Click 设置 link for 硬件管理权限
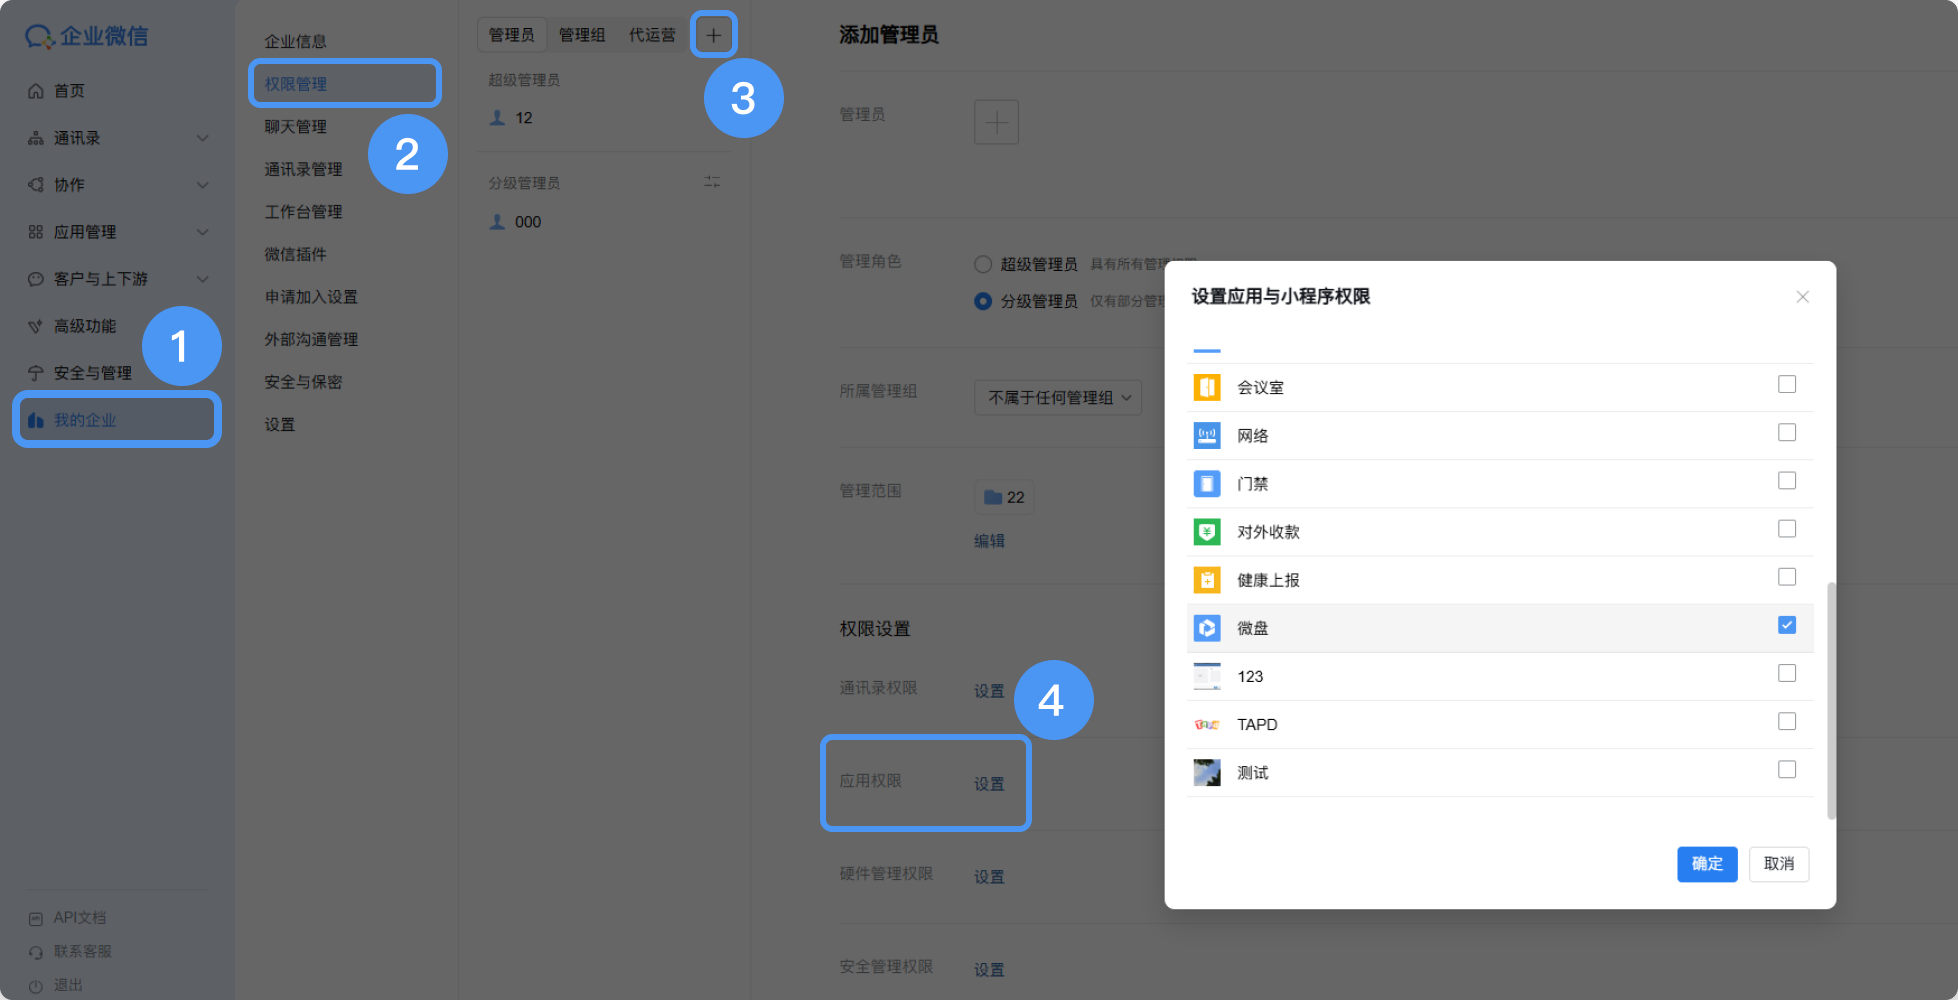Image resolution: width=1958 pixels, height=1000 pixels. click(x=989, y=877)
